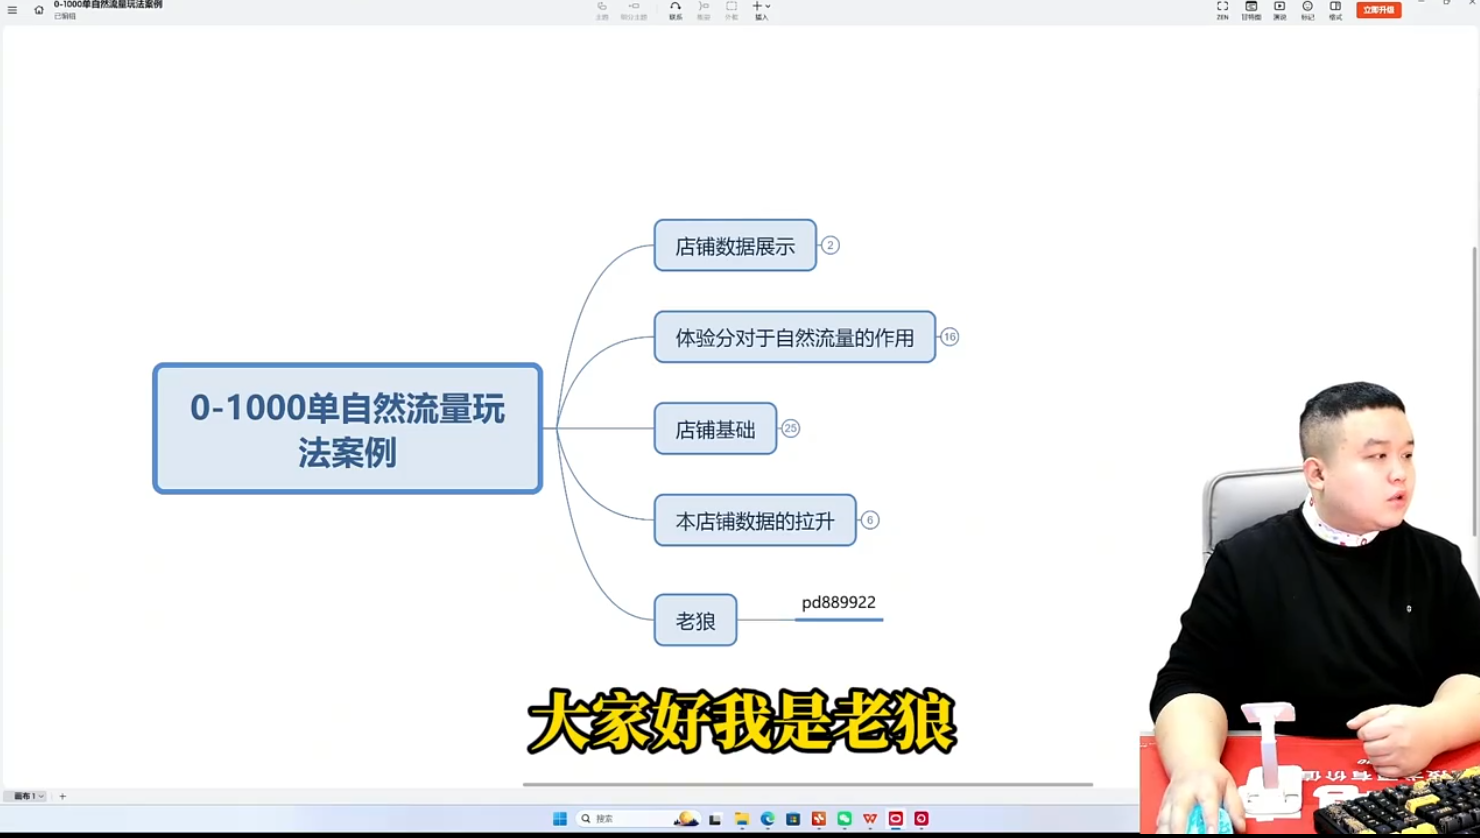Select the 老狼 topic node
Viewport: 1480px width, 838px height.
pos(695,620)
